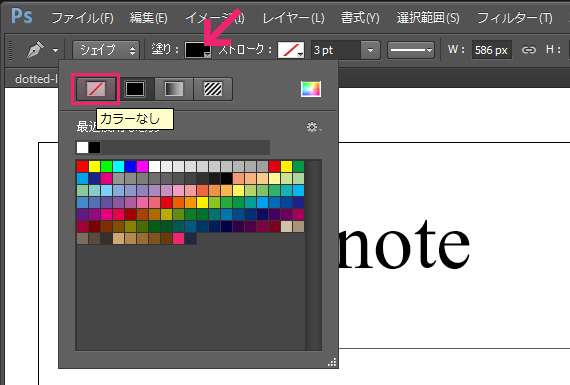Open the レイヤー(L) menu
Viewport: 570px width, 385px height.
pos(293,17)
